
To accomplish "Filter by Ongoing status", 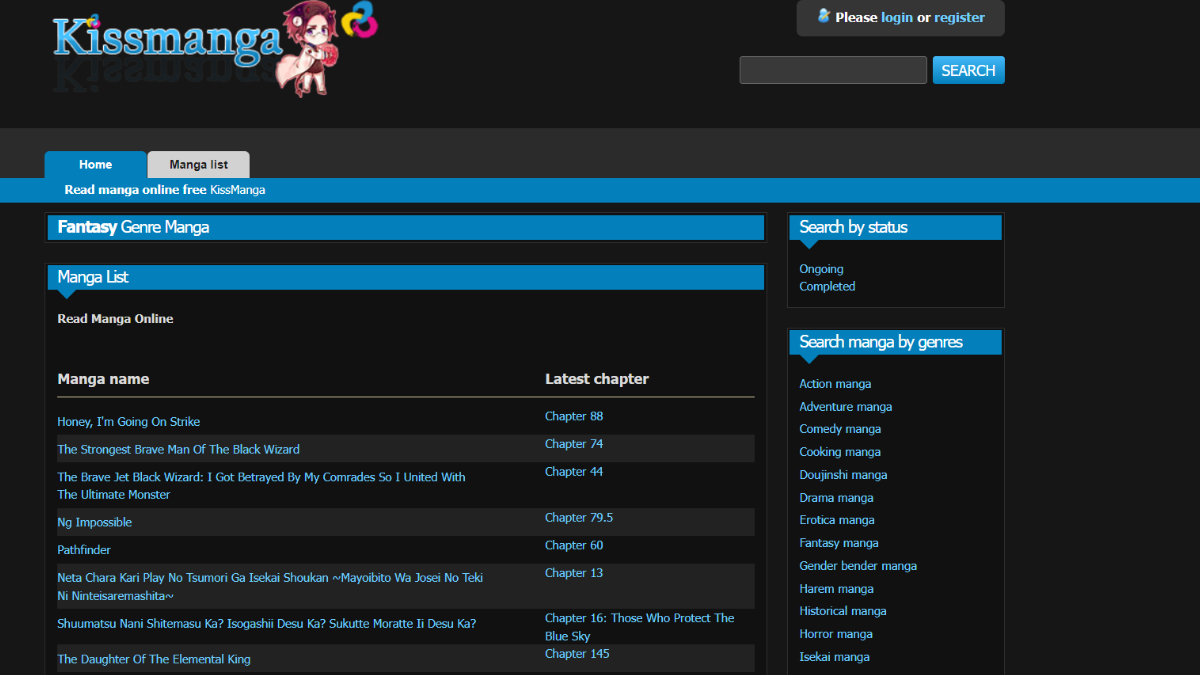I will click(x=821, y=269).
